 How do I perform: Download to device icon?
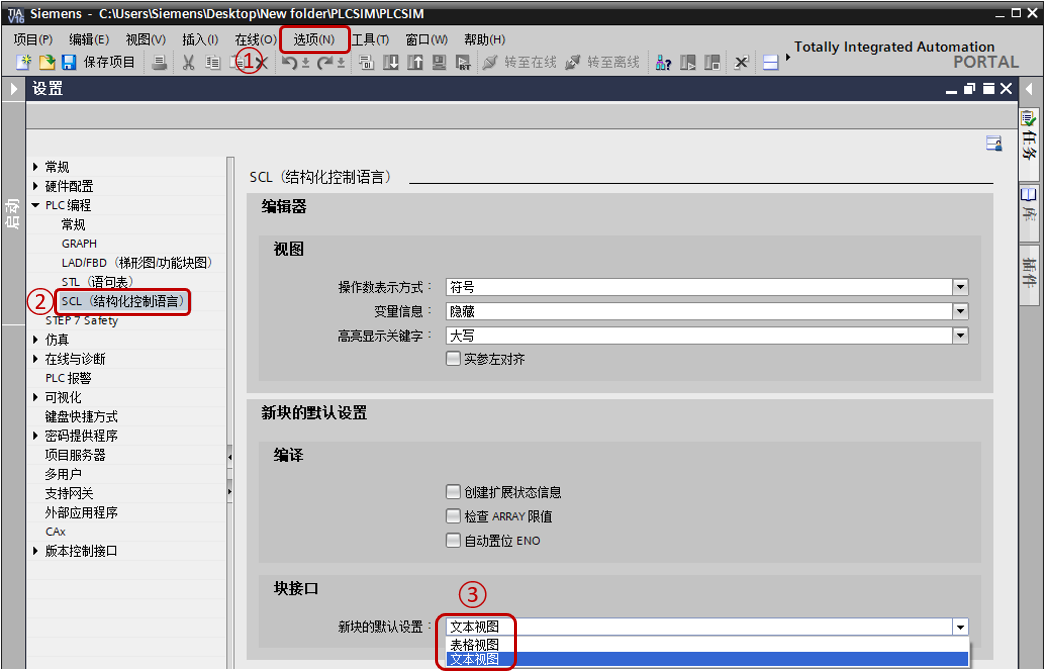coord(391,63)
